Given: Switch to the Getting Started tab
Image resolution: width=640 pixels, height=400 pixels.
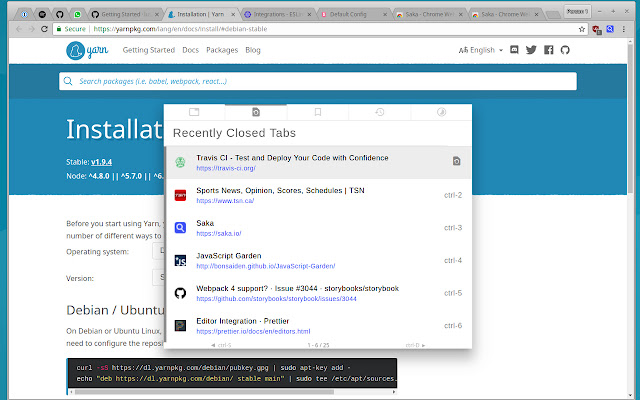Looking at the screenshot, I should click(x=124, y=14).
